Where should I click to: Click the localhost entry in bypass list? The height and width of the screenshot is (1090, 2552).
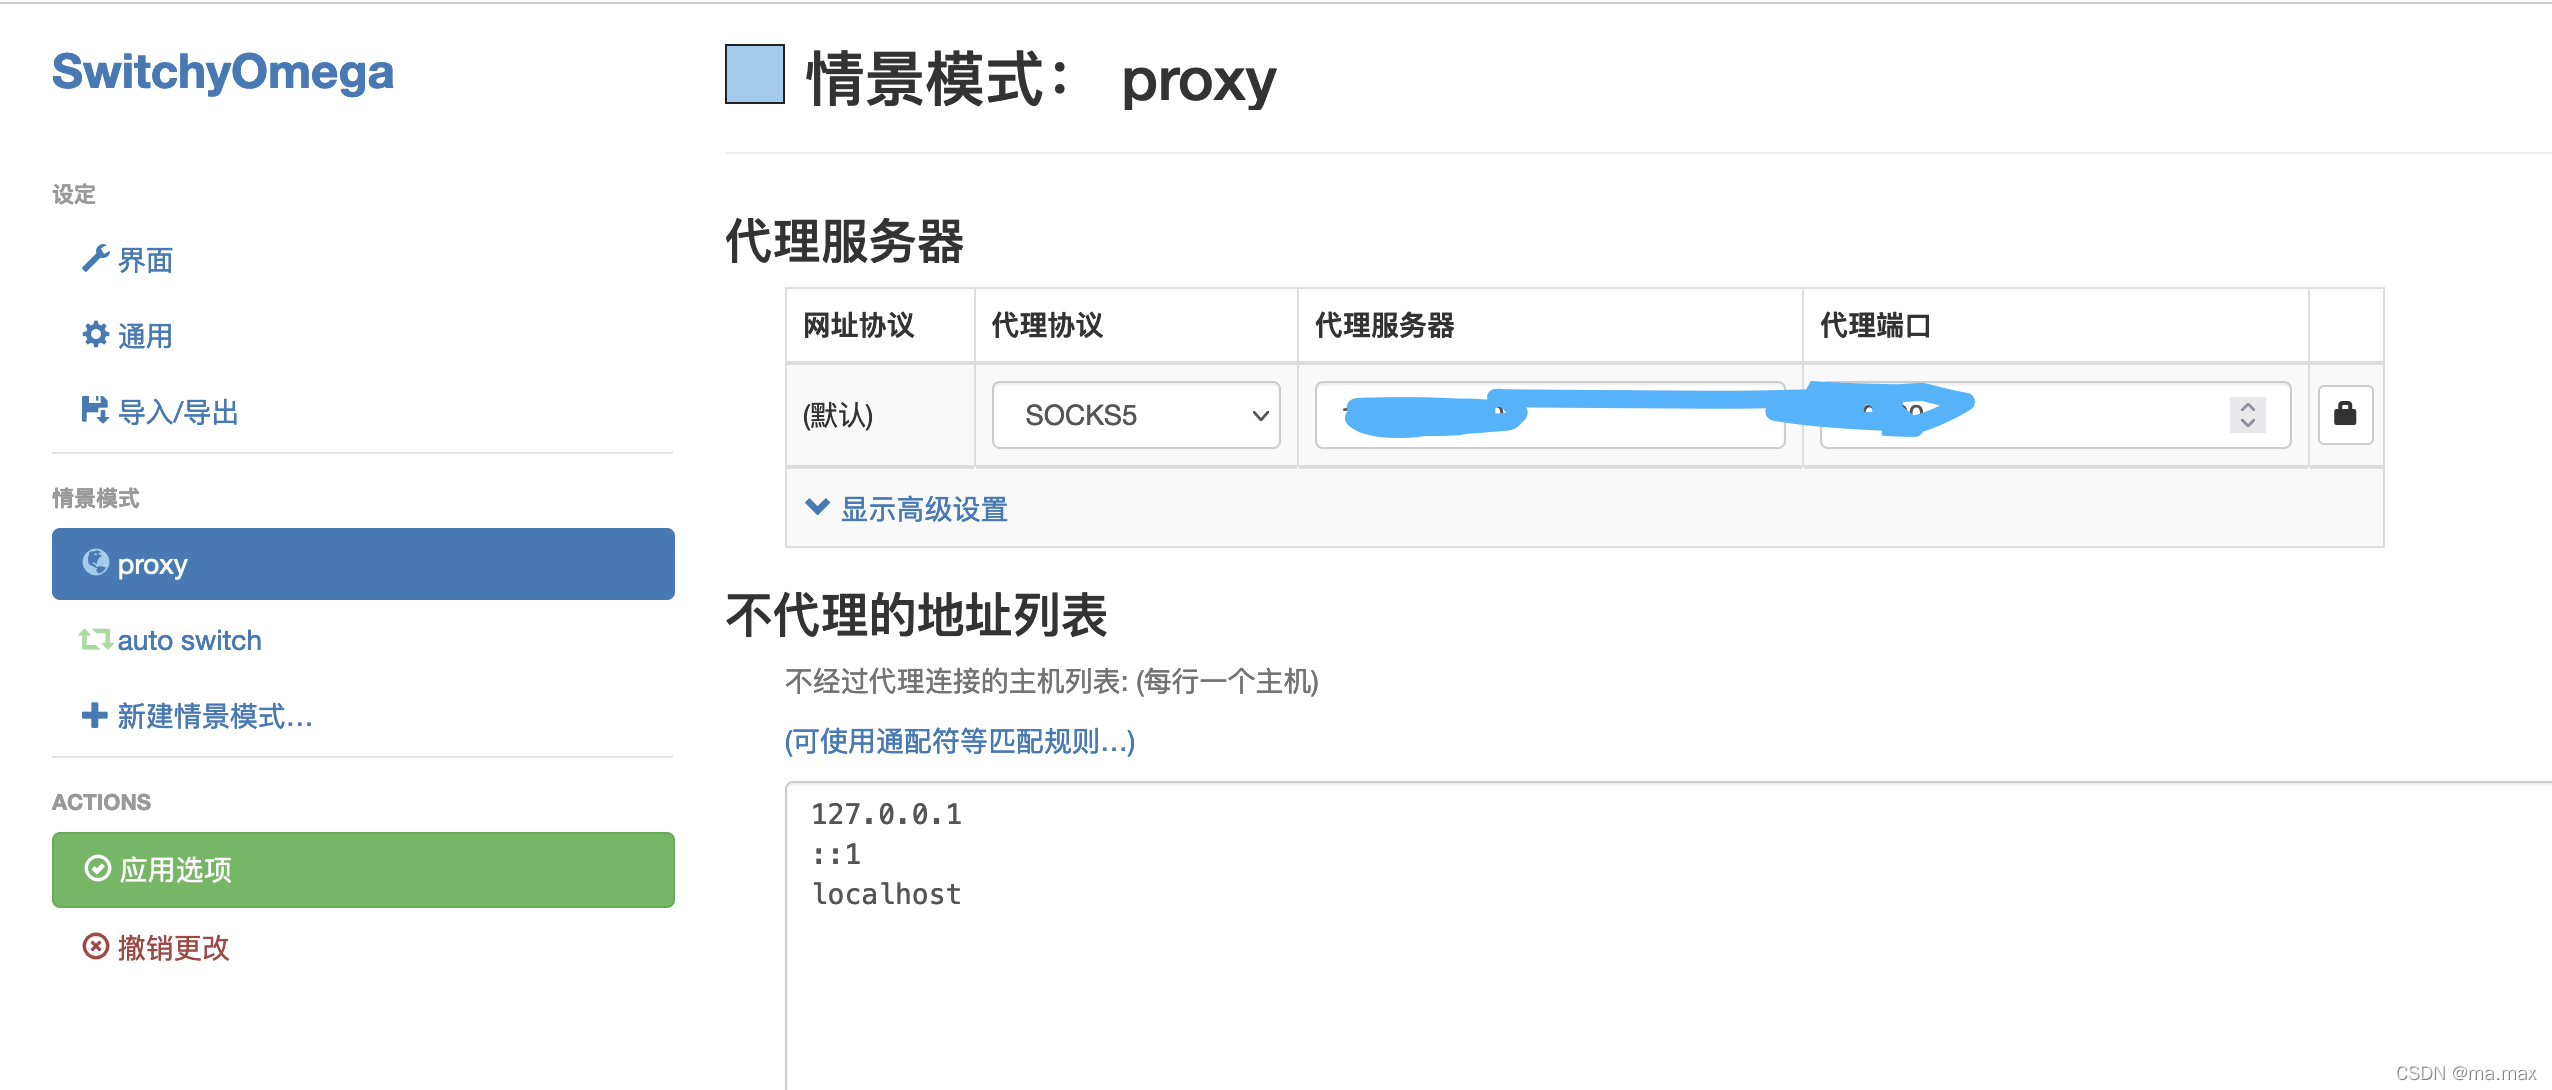(x=887, y=894)
